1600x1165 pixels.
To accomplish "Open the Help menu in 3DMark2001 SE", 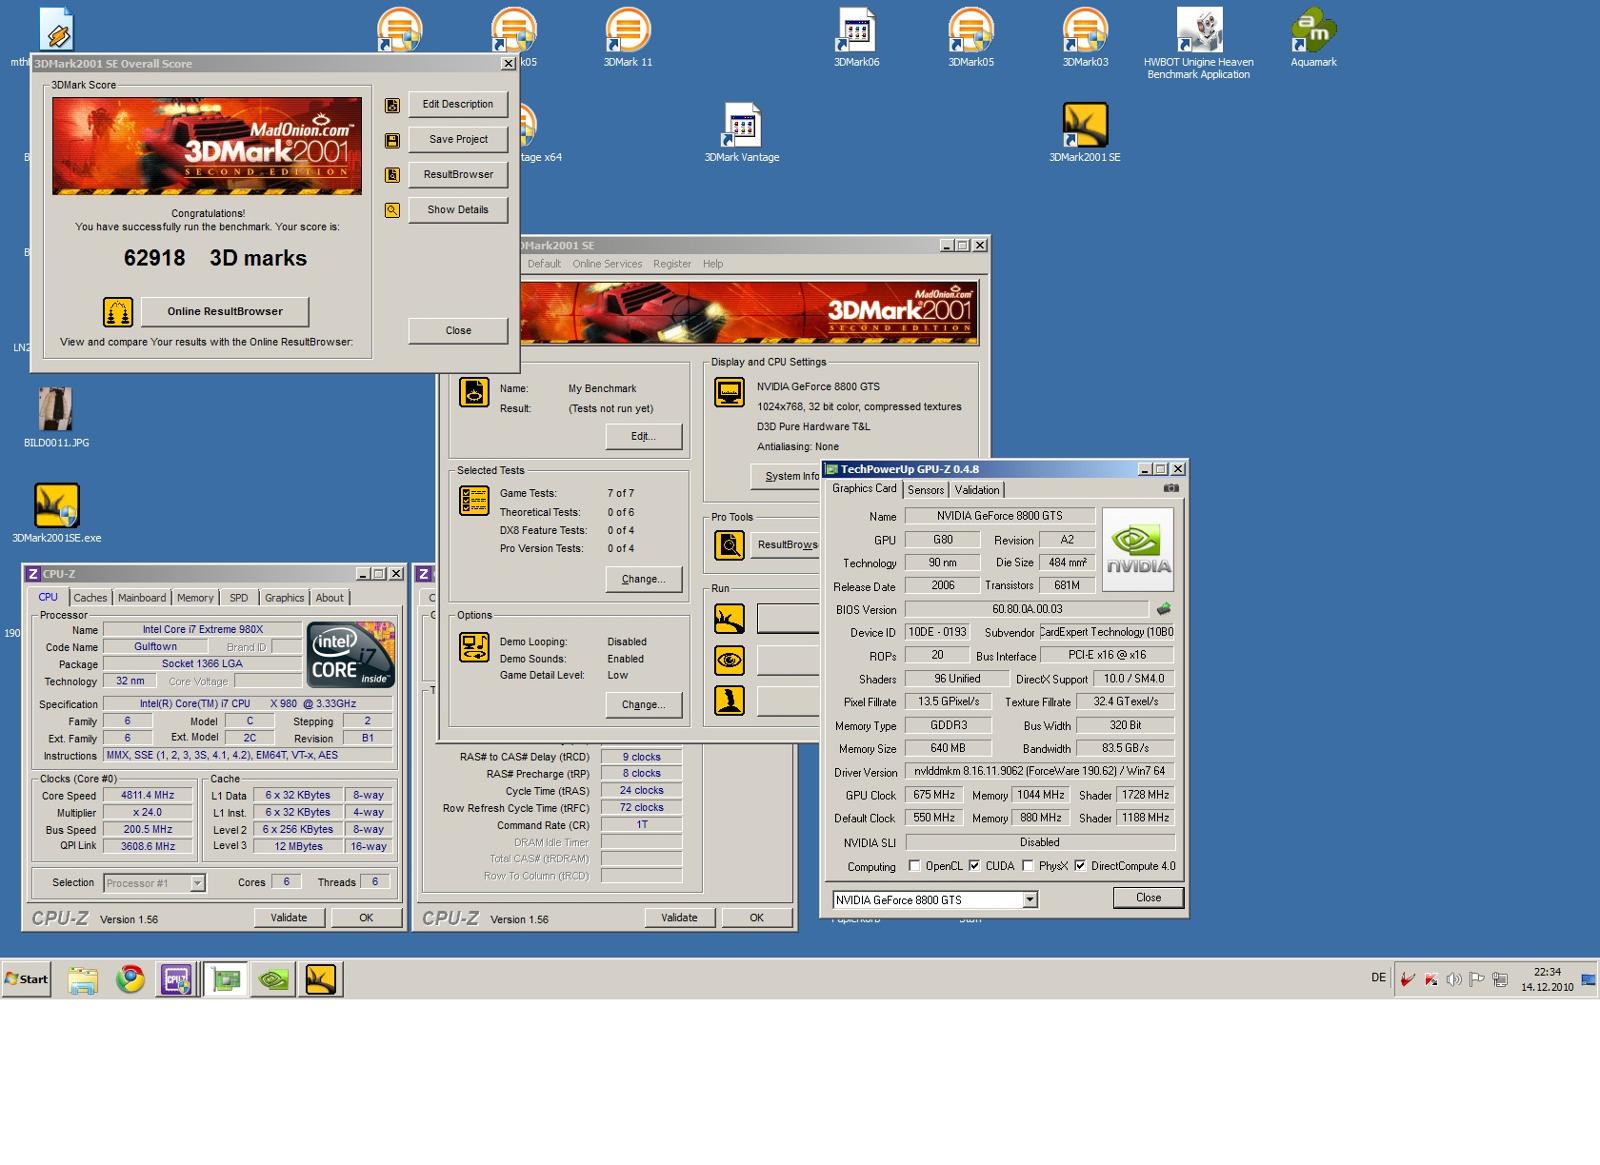I will pyautogui.click(x=713, y=264).
